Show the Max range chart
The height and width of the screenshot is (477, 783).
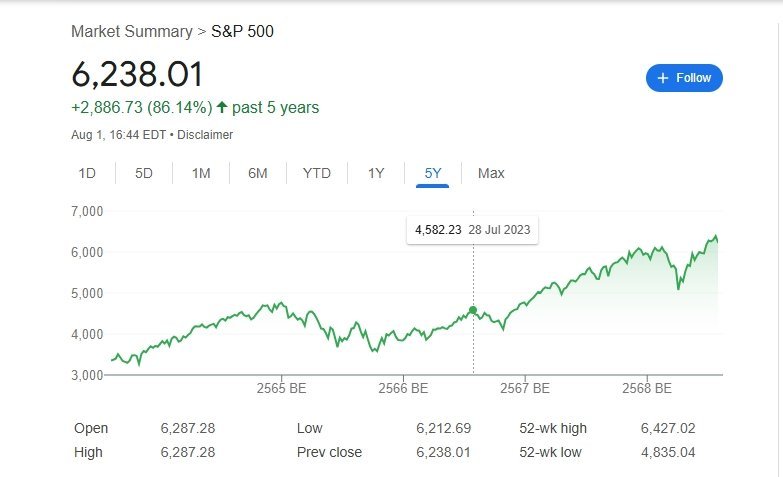pos(491,173)
